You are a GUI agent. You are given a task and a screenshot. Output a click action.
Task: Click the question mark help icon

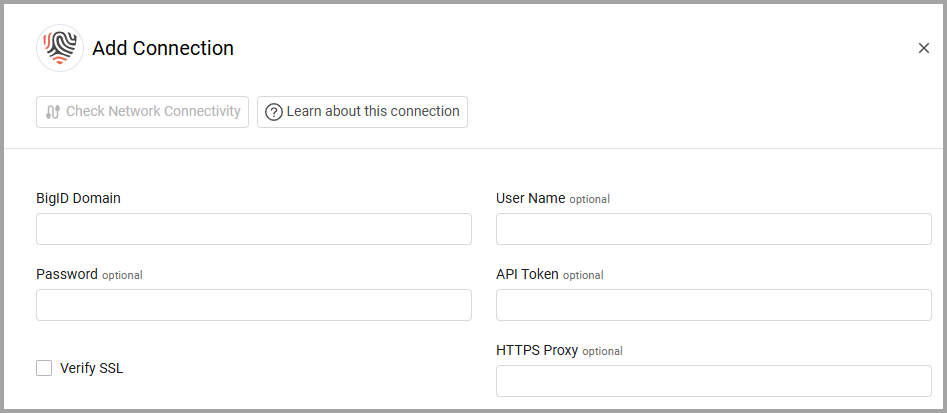pos(274,112)
